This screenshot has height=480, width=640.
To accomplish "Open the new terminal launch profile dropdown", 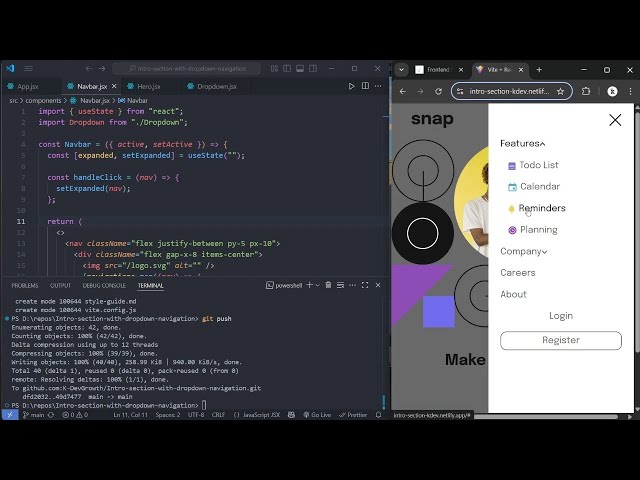I will tap(318, 285).
